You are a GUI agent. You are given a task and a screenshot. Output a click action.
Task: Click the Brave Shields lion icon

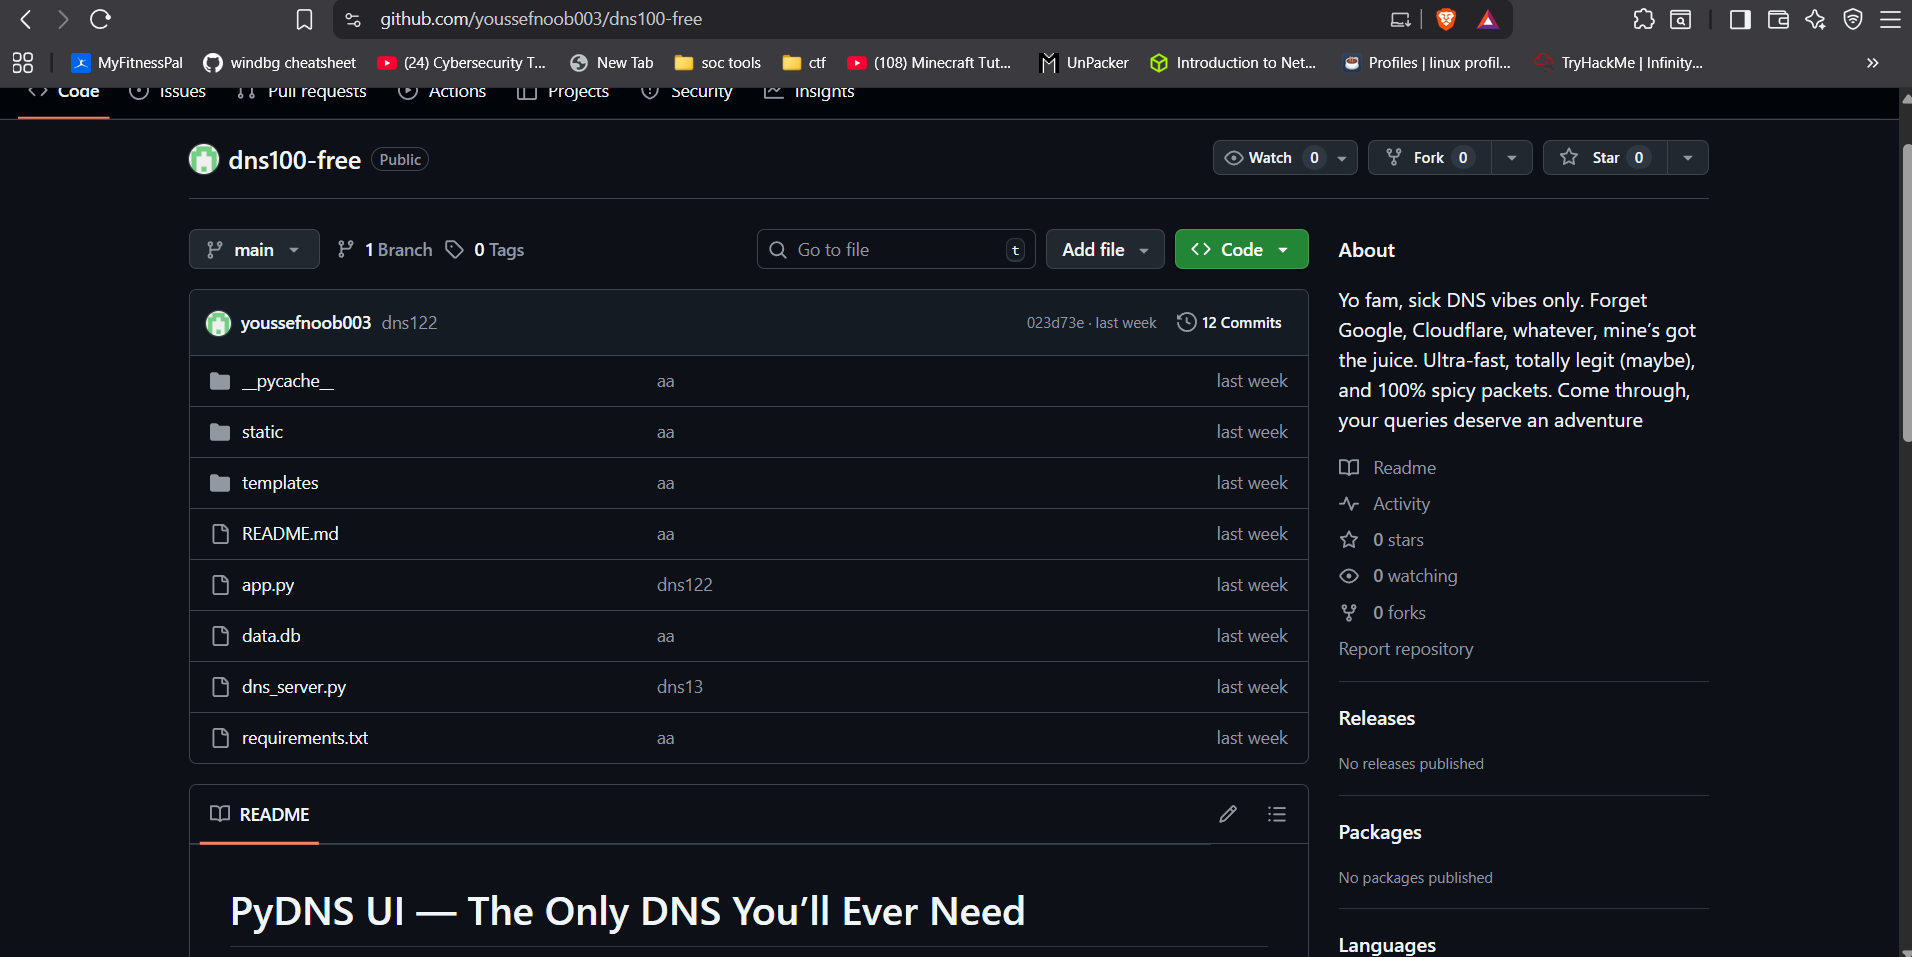point(1445,19)
